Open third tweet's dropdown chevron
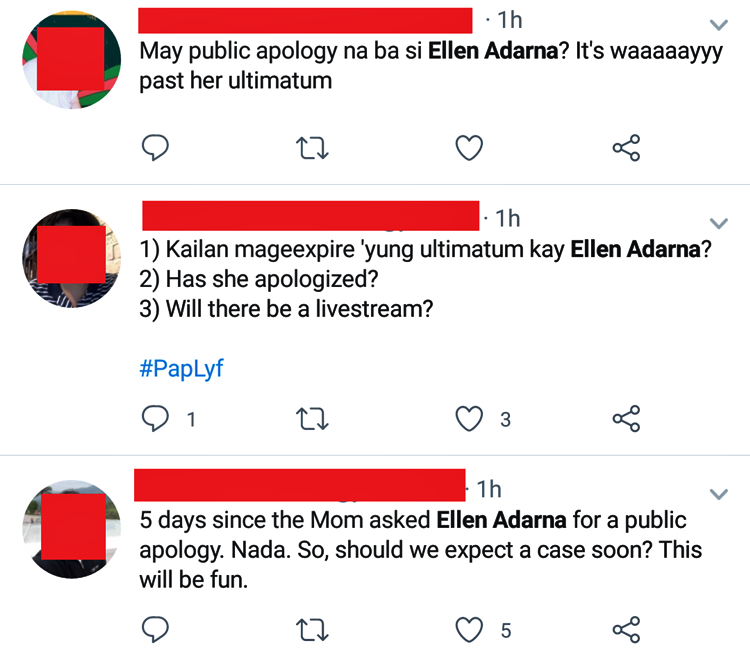Viewport: 750px width, 661px height. tap(718, 494)
